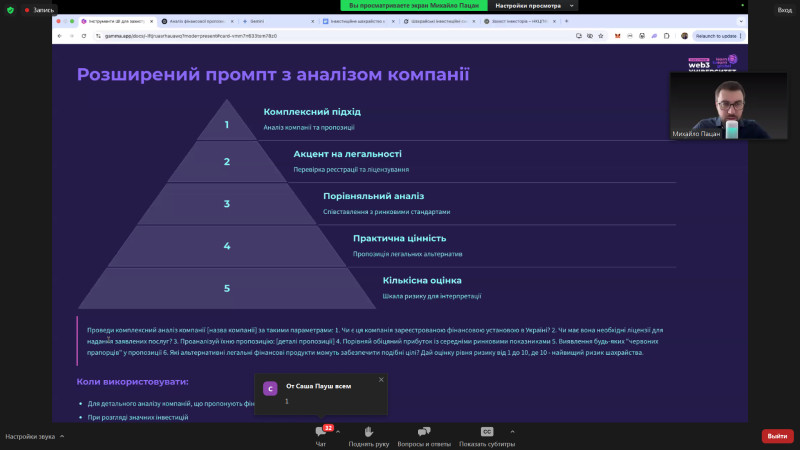Click the red Leave button
The image size is (800, 450).
(x=777, y=436)
